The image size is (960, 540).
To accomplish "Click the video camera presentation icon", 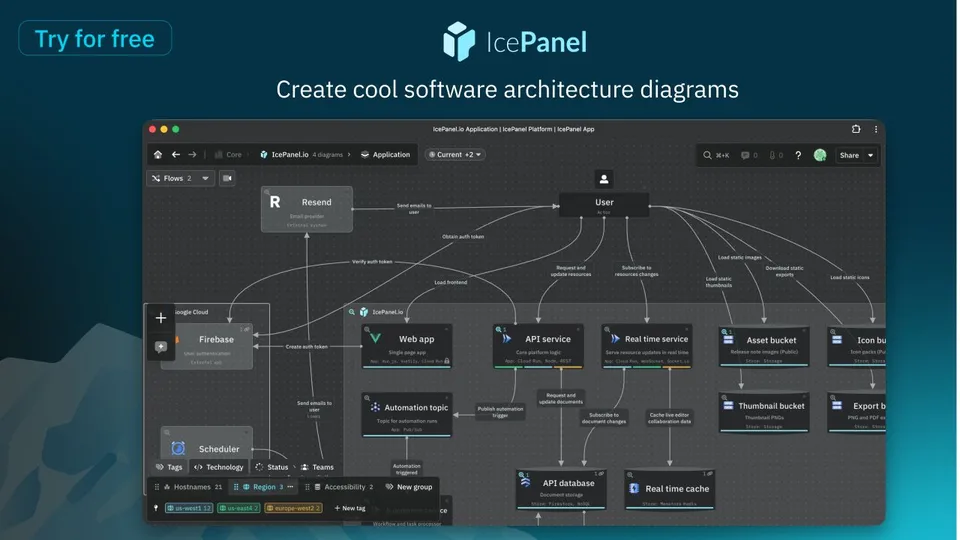I will click(x=227, y=178).
